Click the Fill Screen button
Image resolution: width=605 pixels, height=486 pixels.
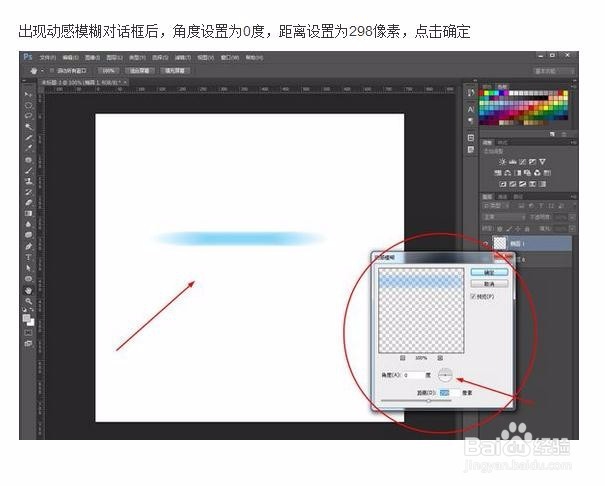pos(175,71)
